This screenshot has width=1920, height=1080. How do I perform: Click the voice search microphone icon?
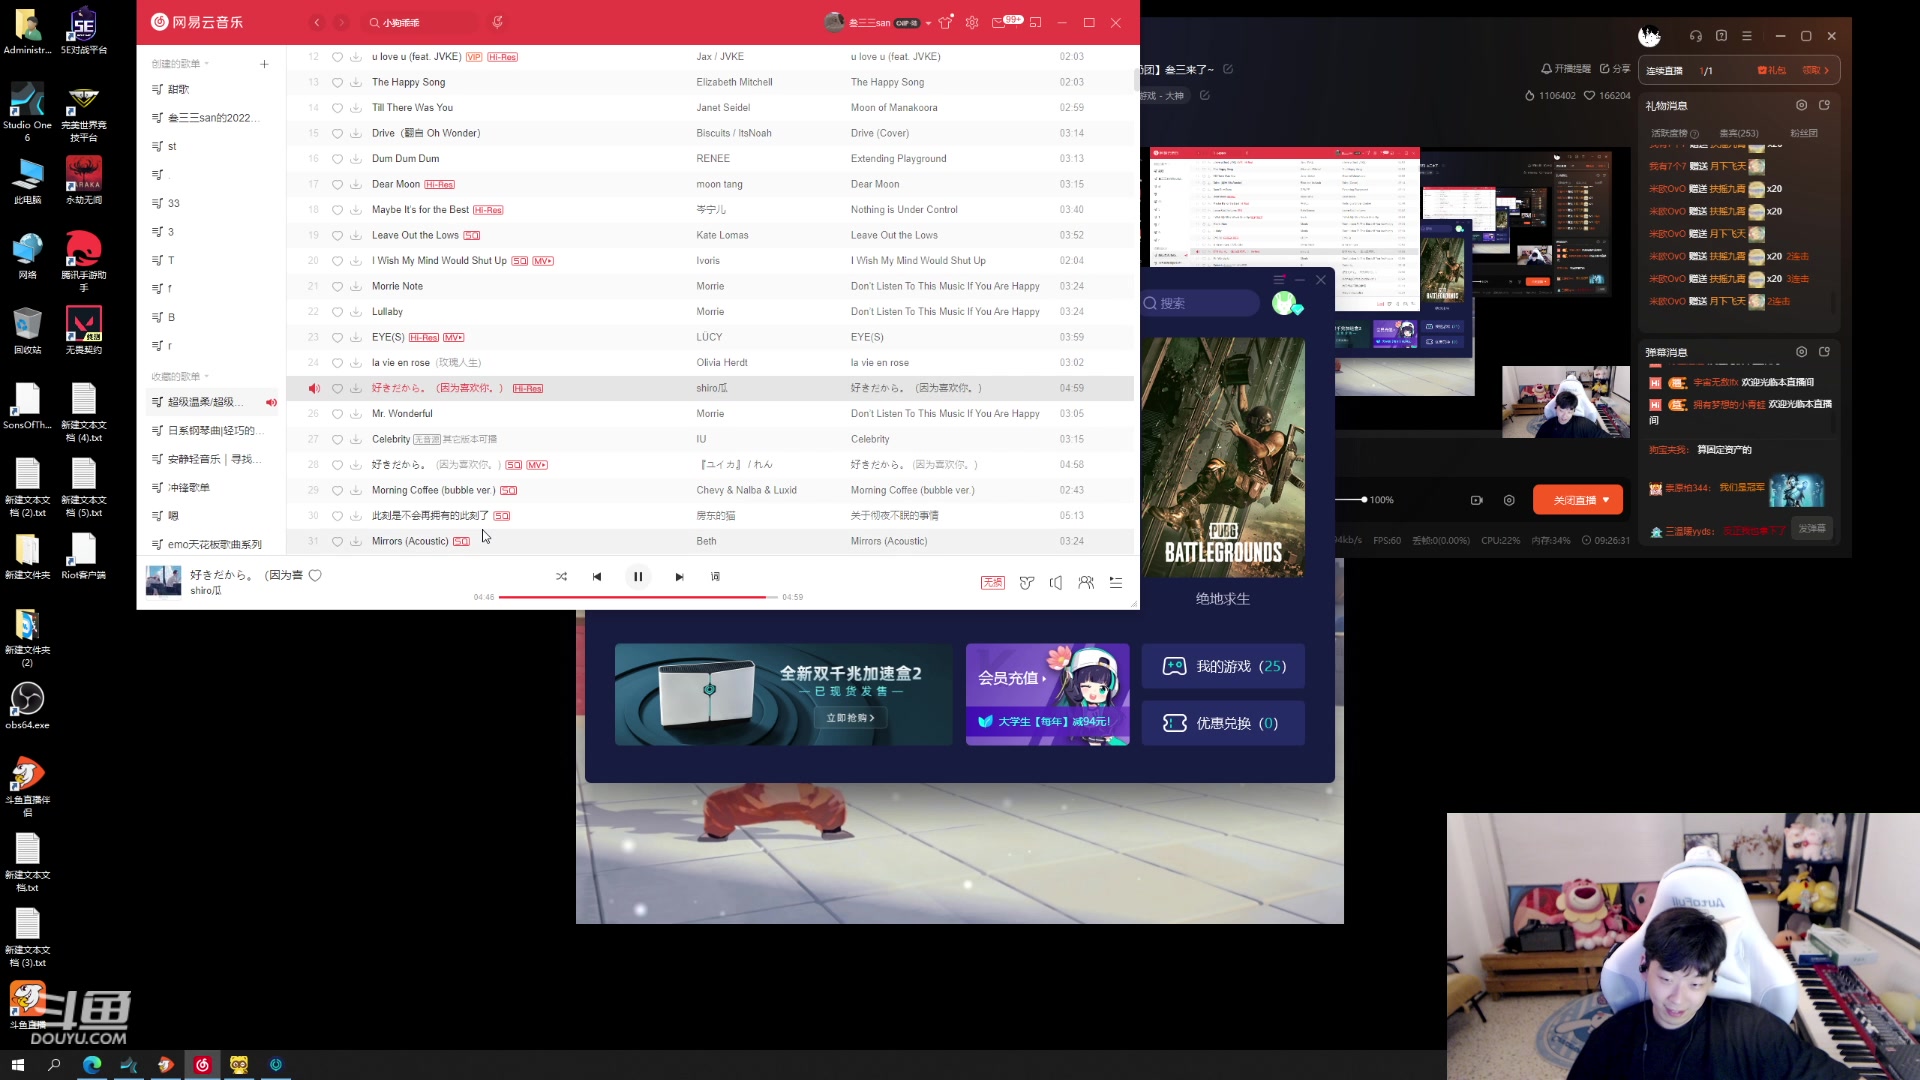(x=497, y=22)
